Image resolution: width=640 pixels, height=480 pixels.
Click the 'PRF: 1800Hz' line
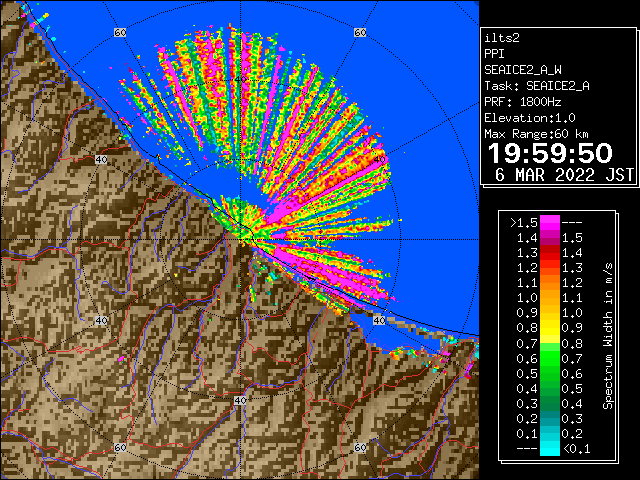523,102
